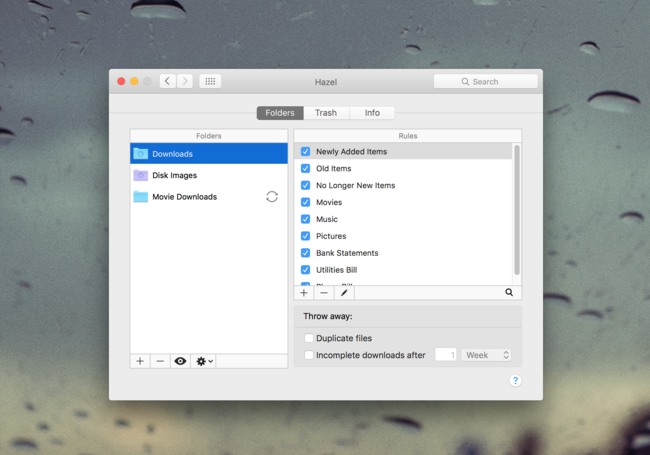650x455 pixels.
Task: Open the gear actions menu under Folders
Action: click(204, 361)
